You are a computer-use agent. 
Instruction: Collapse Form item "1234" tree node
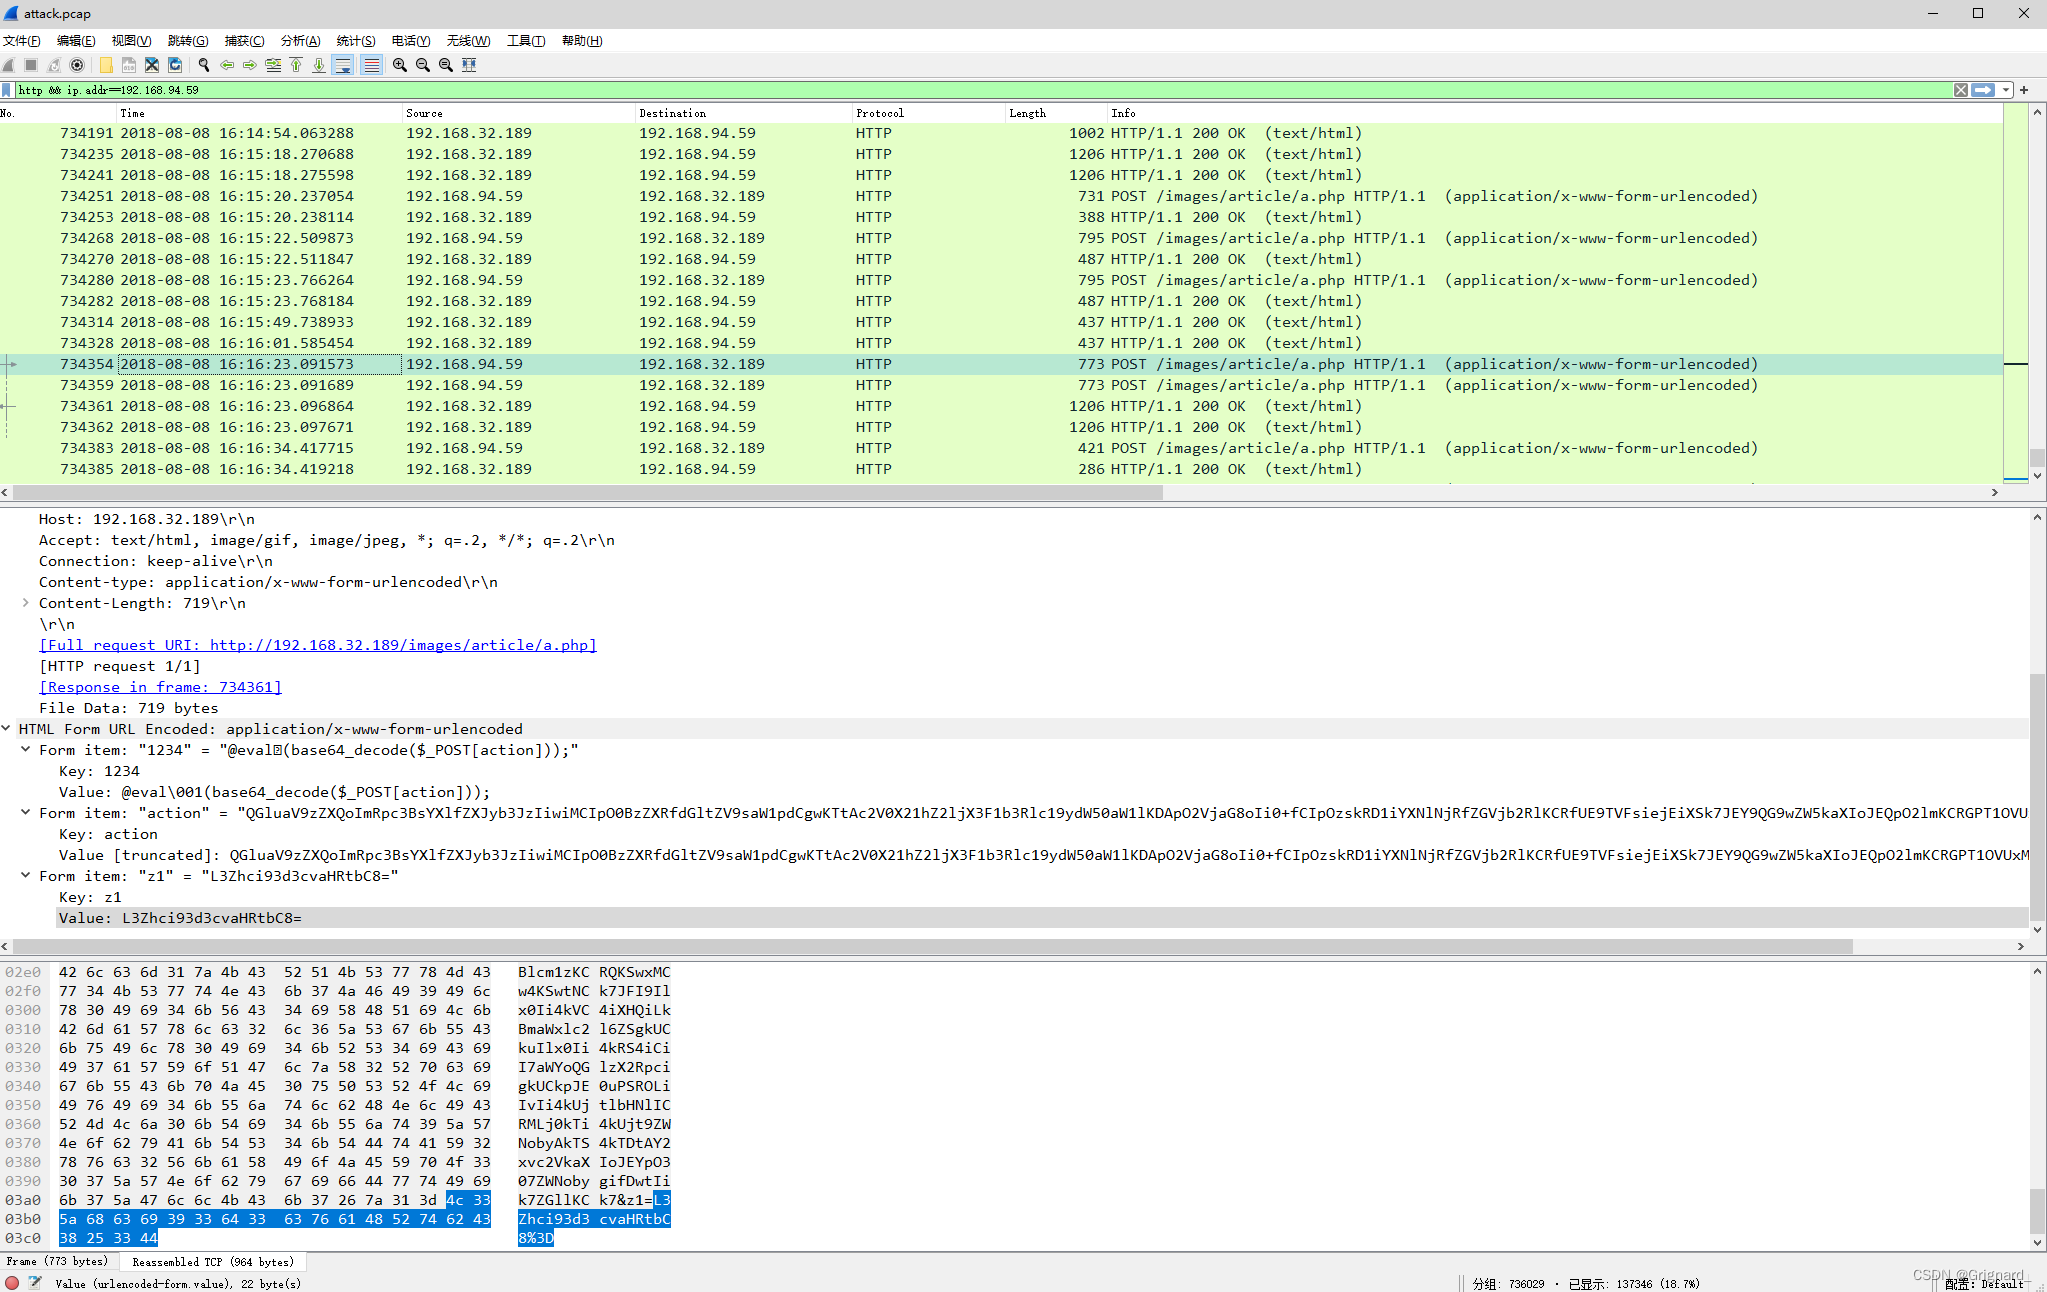click(x=25, y=750)
